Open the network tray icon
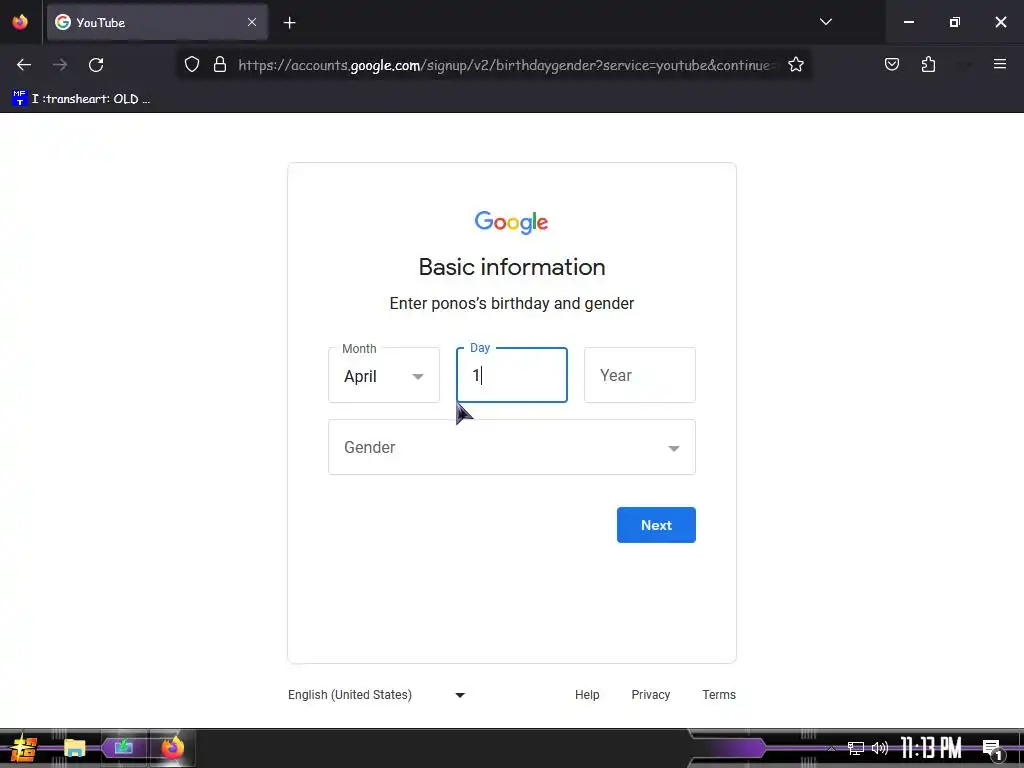Image resolution: width=1024 pixels, height=768 pixels. pyautogui.click(x=856, y=748)
